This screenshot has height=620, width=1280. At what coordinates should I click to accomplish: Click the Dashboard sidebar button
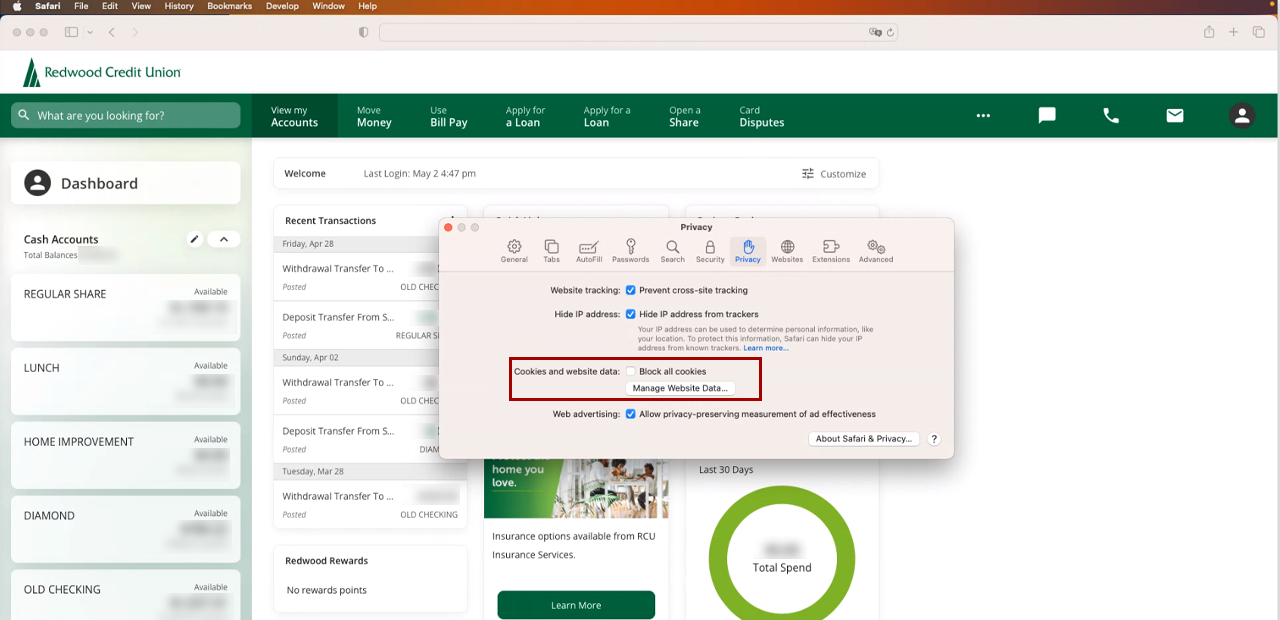tap(126, 183)
